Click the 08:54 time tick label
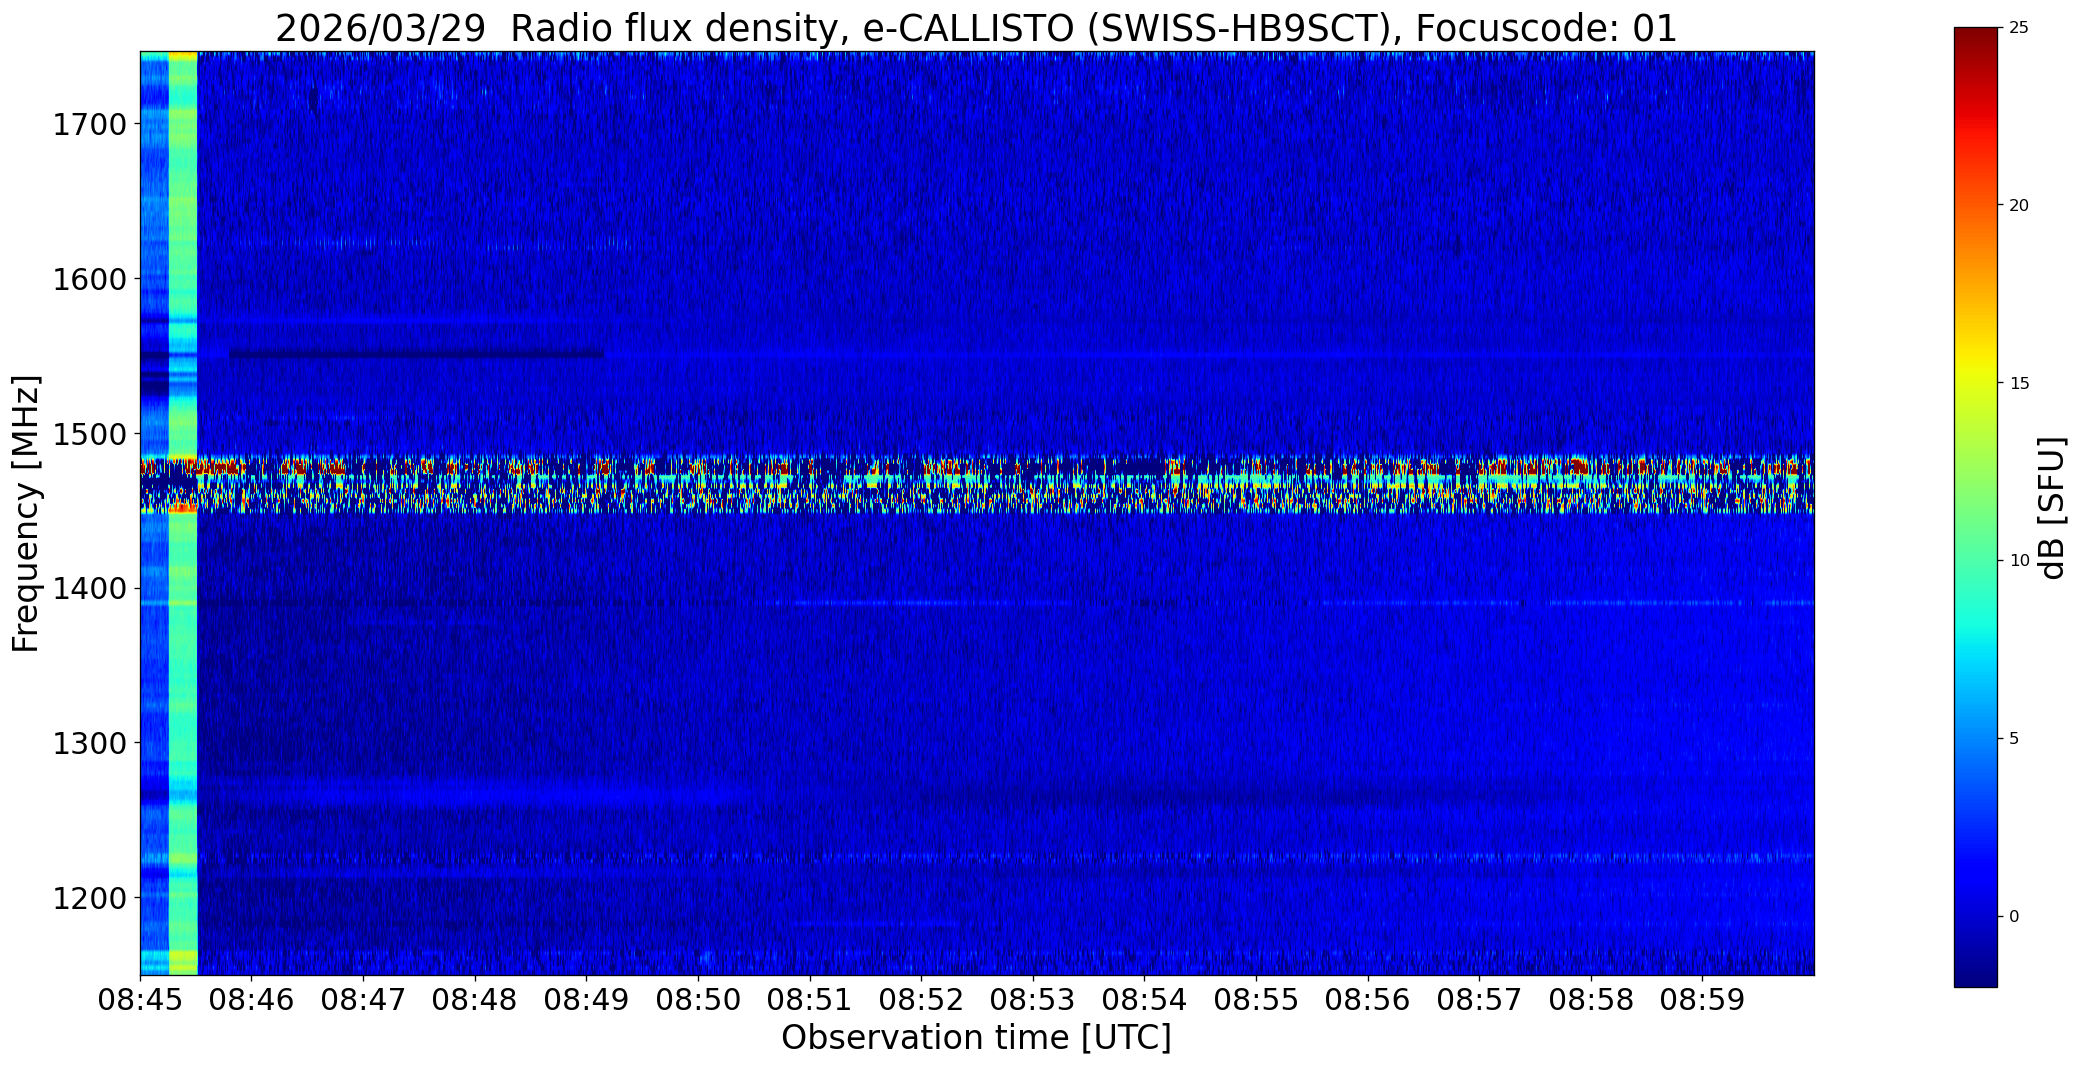Viewport: 2082px width, 1067px height. (1145, 999)
